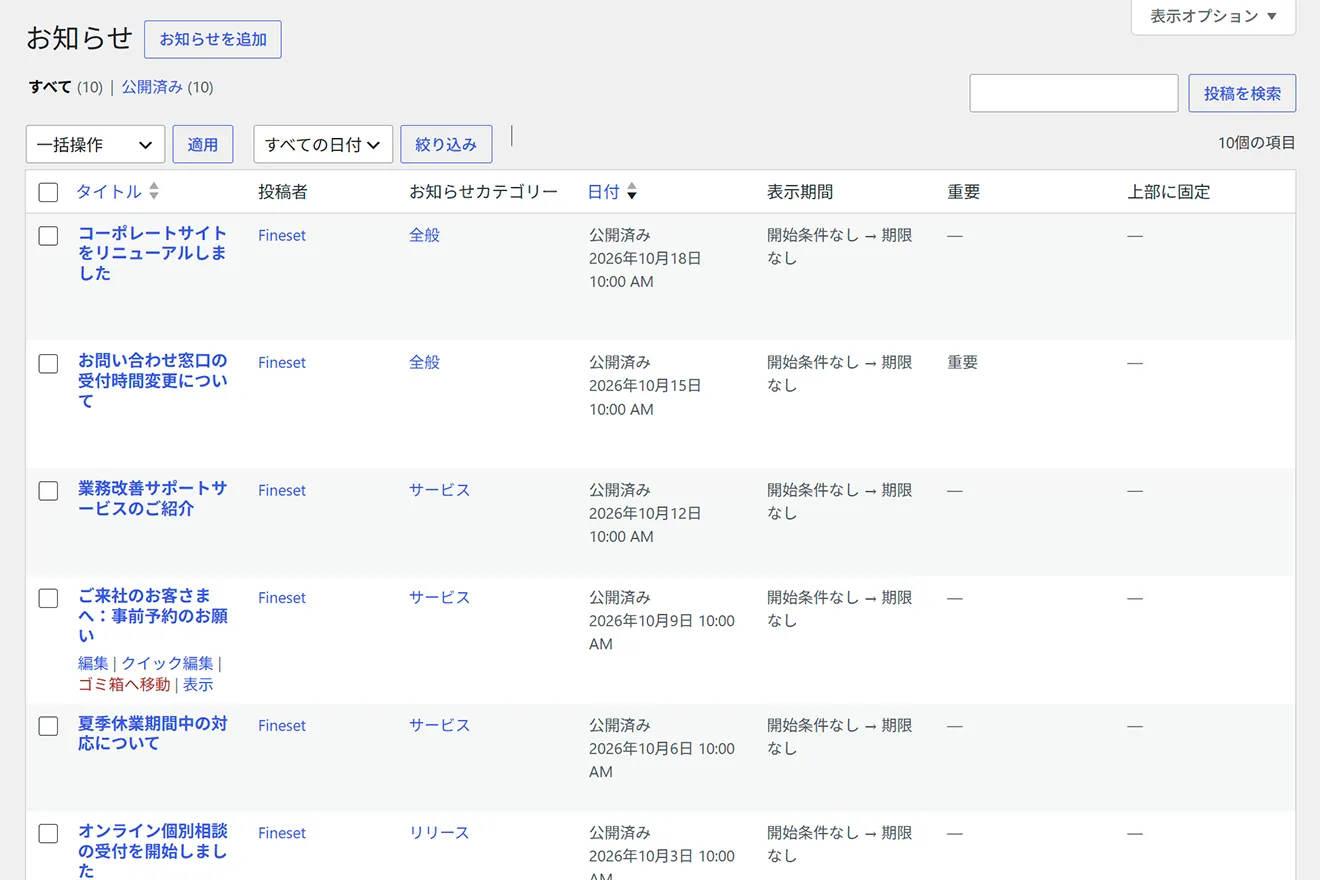Open post ご来社のお客さまへ：事前予約のお願い

coord(153,615)
